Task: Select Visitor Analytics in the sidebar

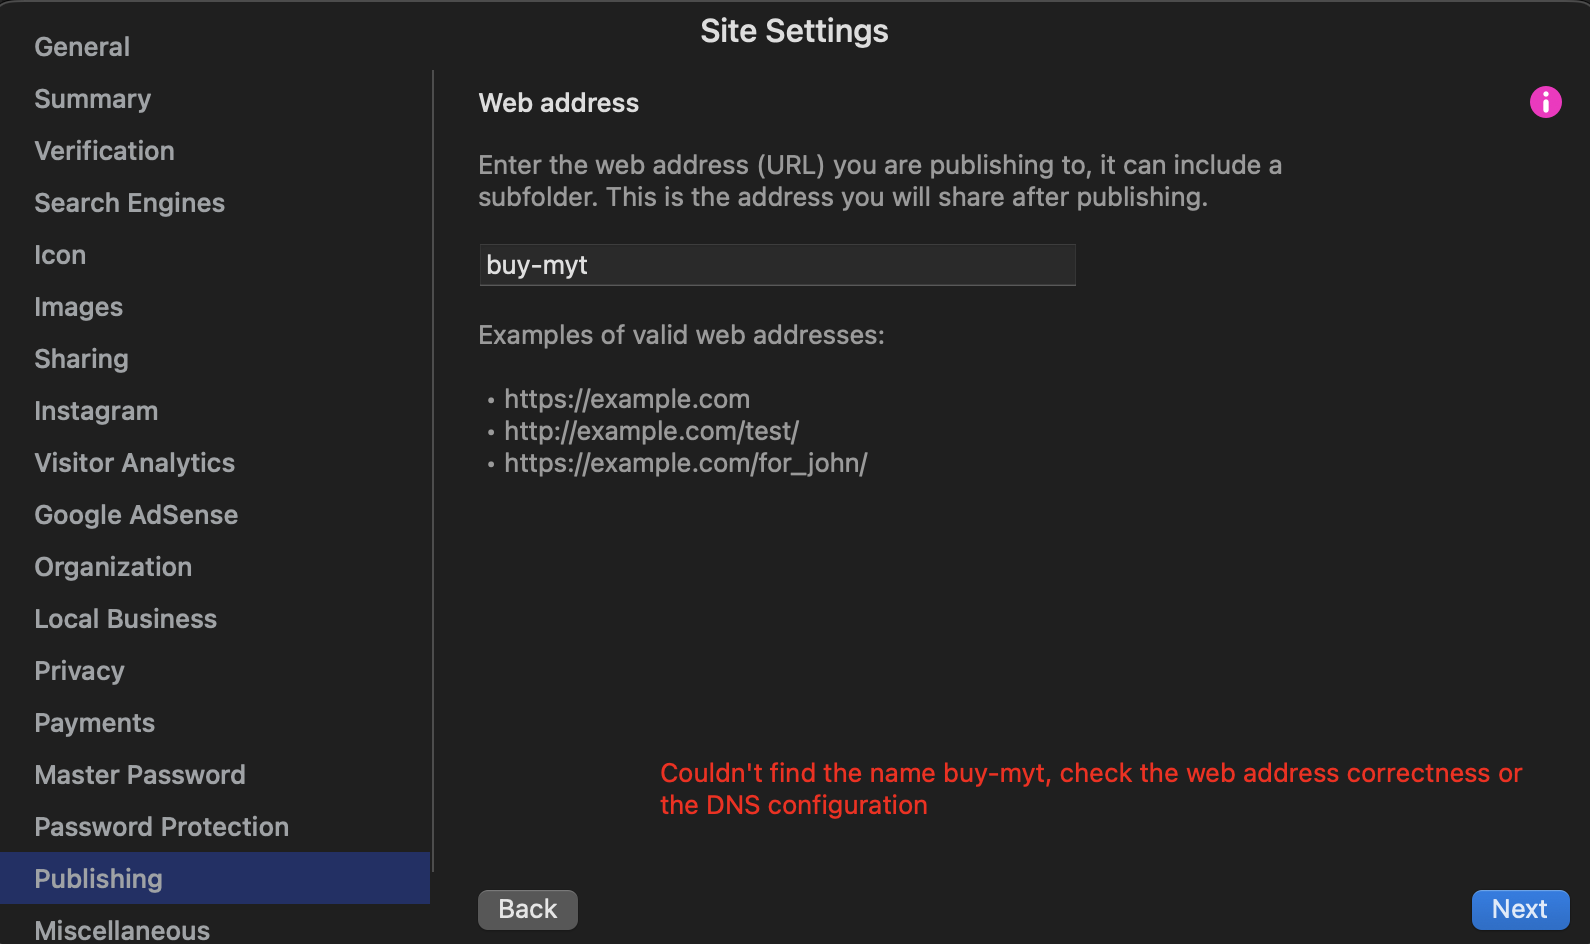Action: pos(134,463)
